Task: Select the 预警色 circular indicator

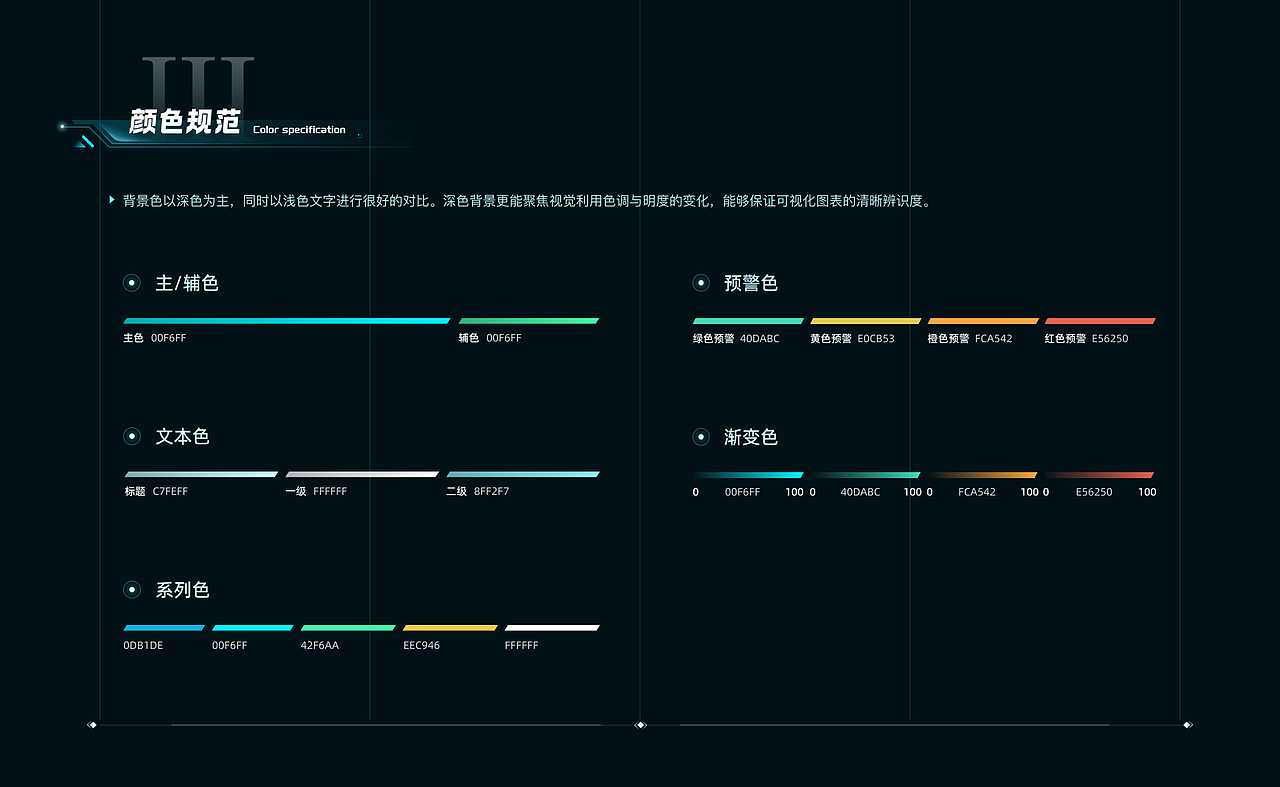Action: click(x=700, y=283)
